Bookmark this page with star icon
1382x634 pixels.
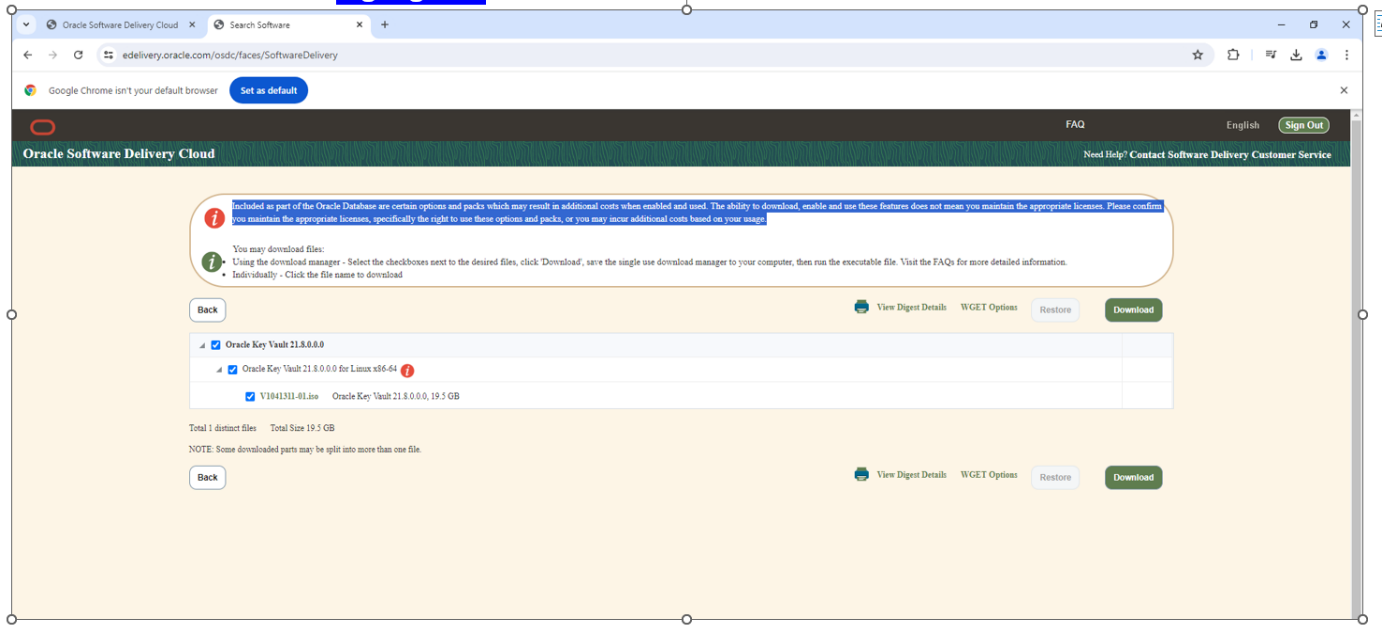(x=1197, y=55)
